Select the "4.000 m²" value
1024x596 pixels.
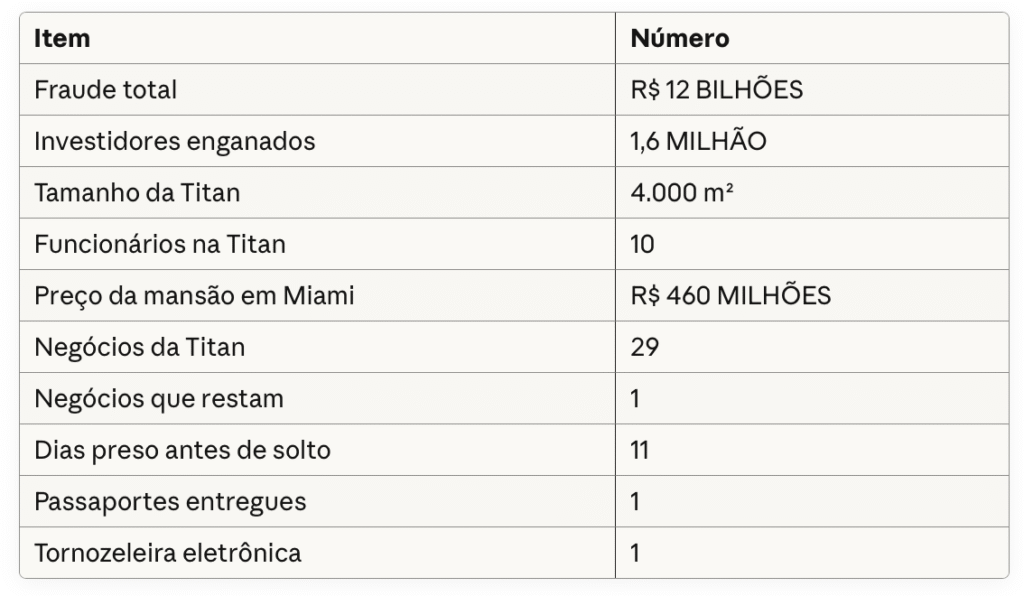(682, 193)
